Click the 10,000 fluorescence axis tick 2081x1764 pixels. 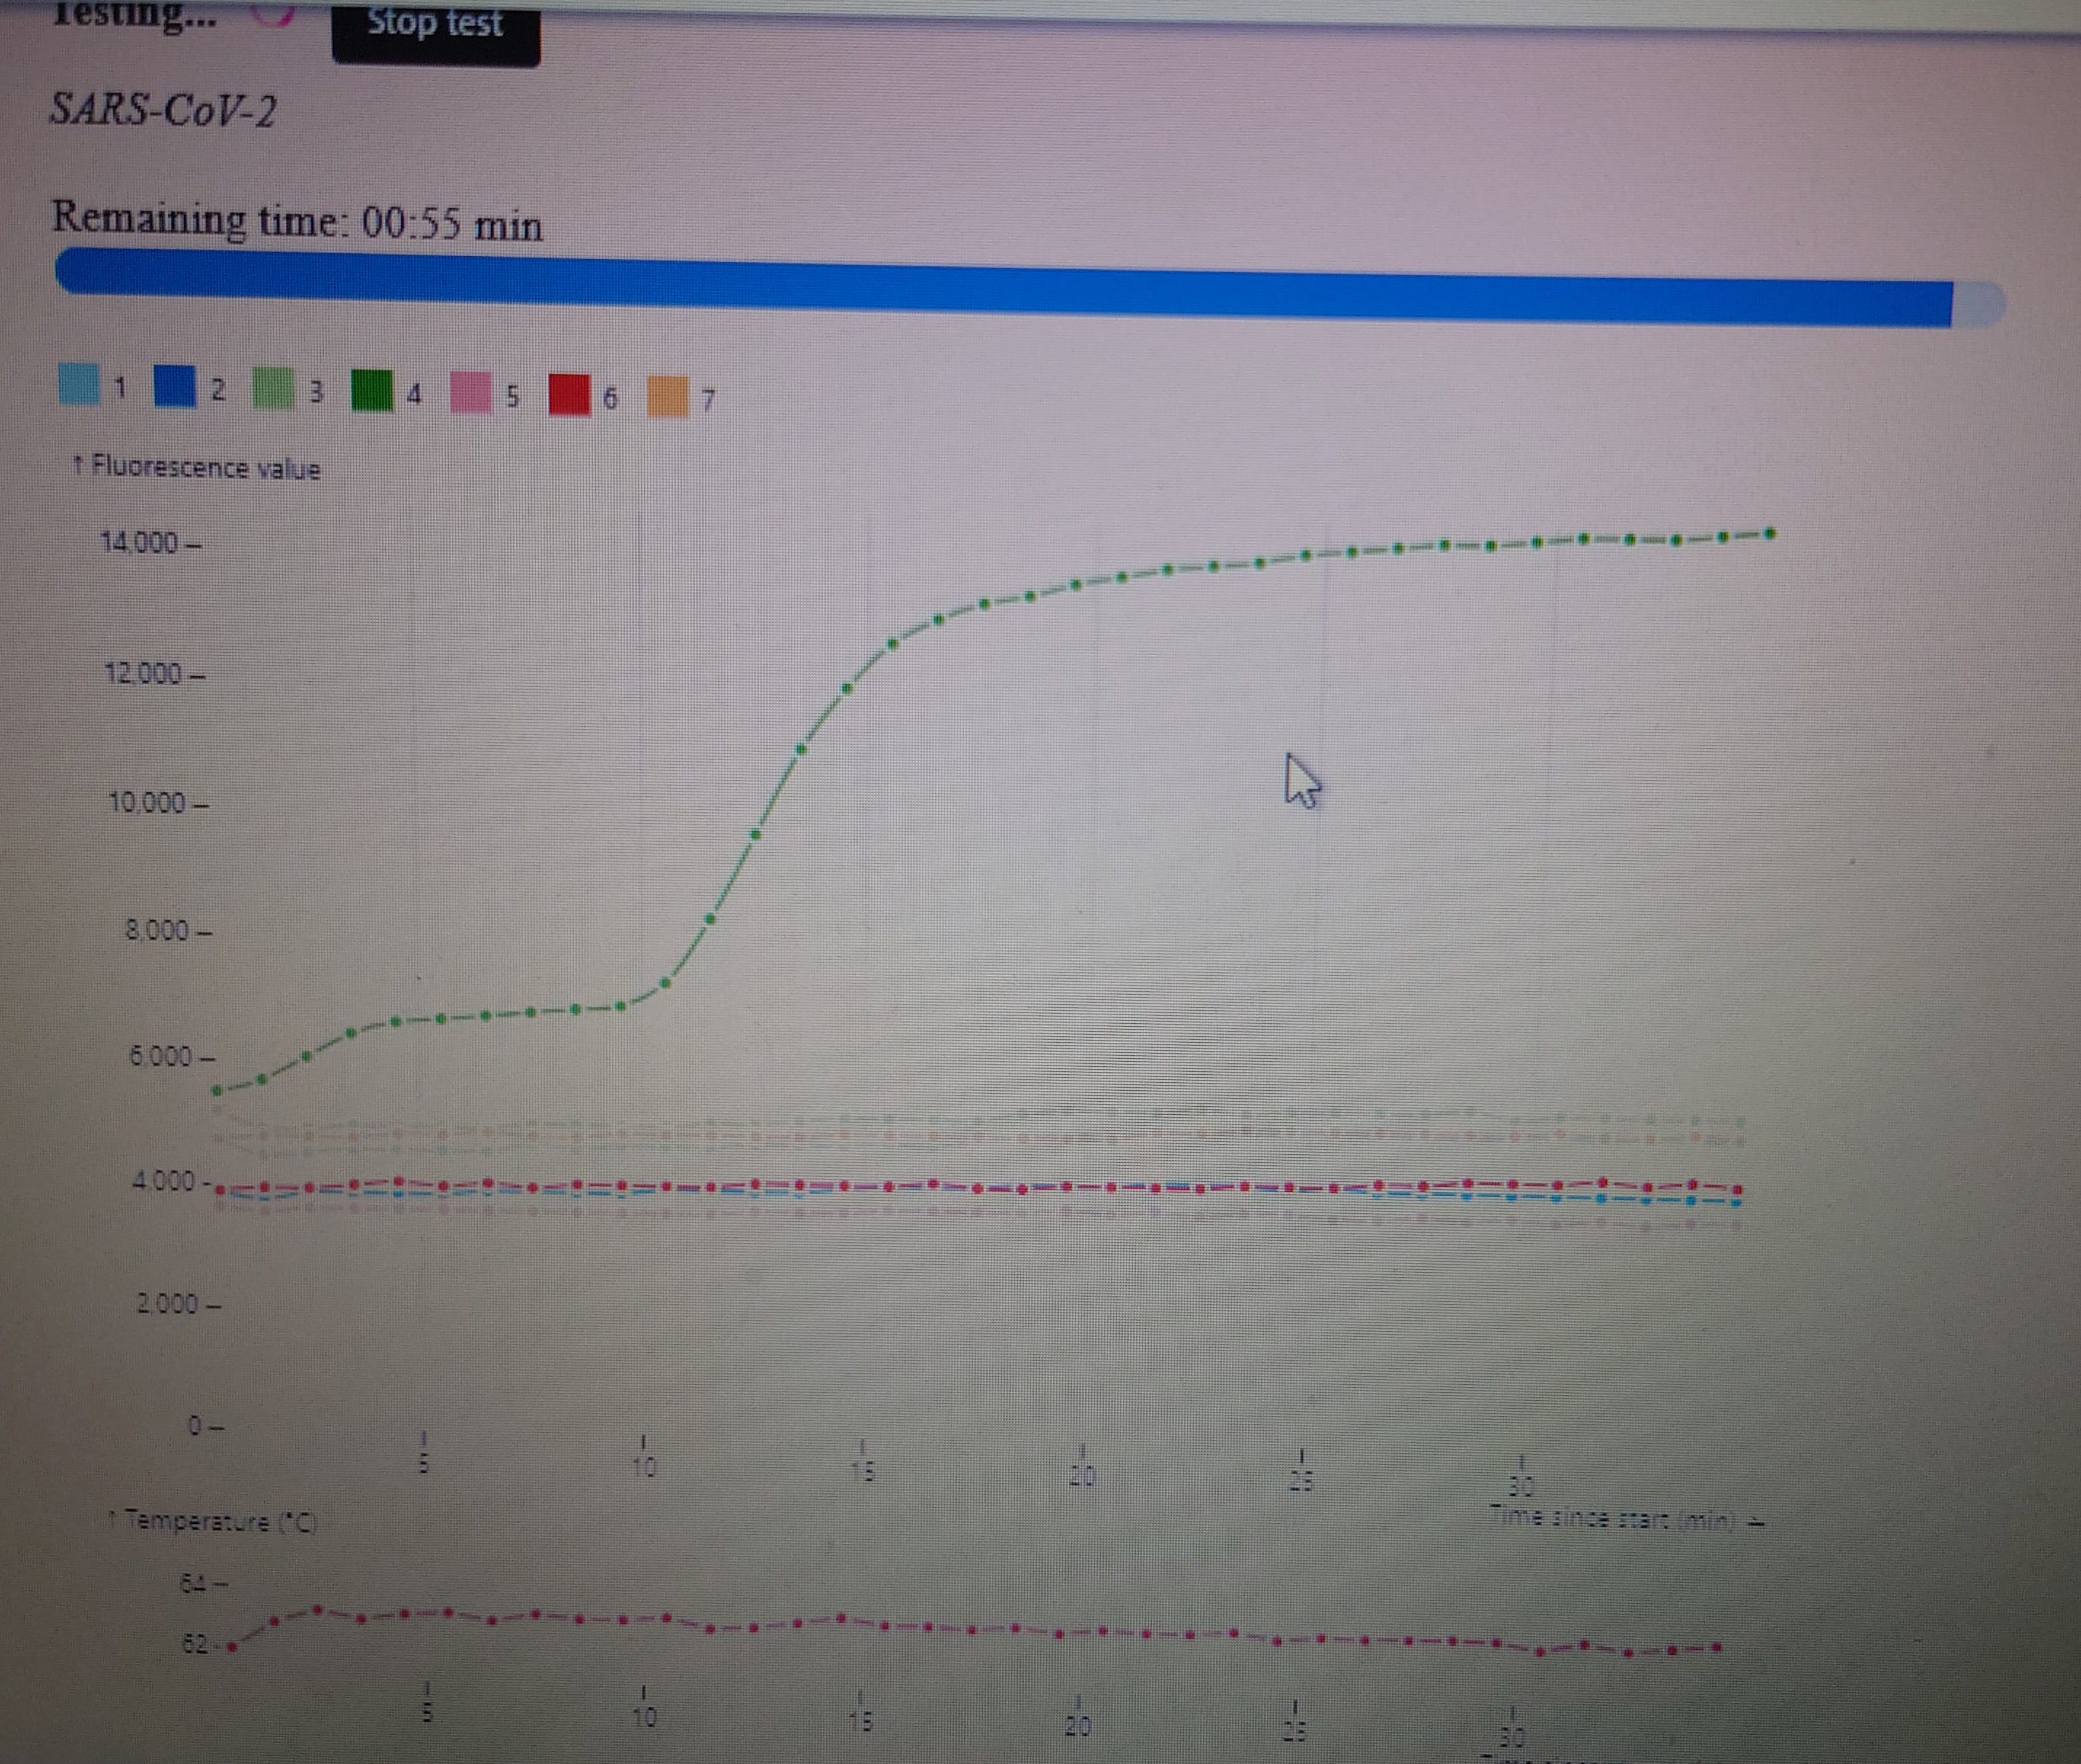159,802
